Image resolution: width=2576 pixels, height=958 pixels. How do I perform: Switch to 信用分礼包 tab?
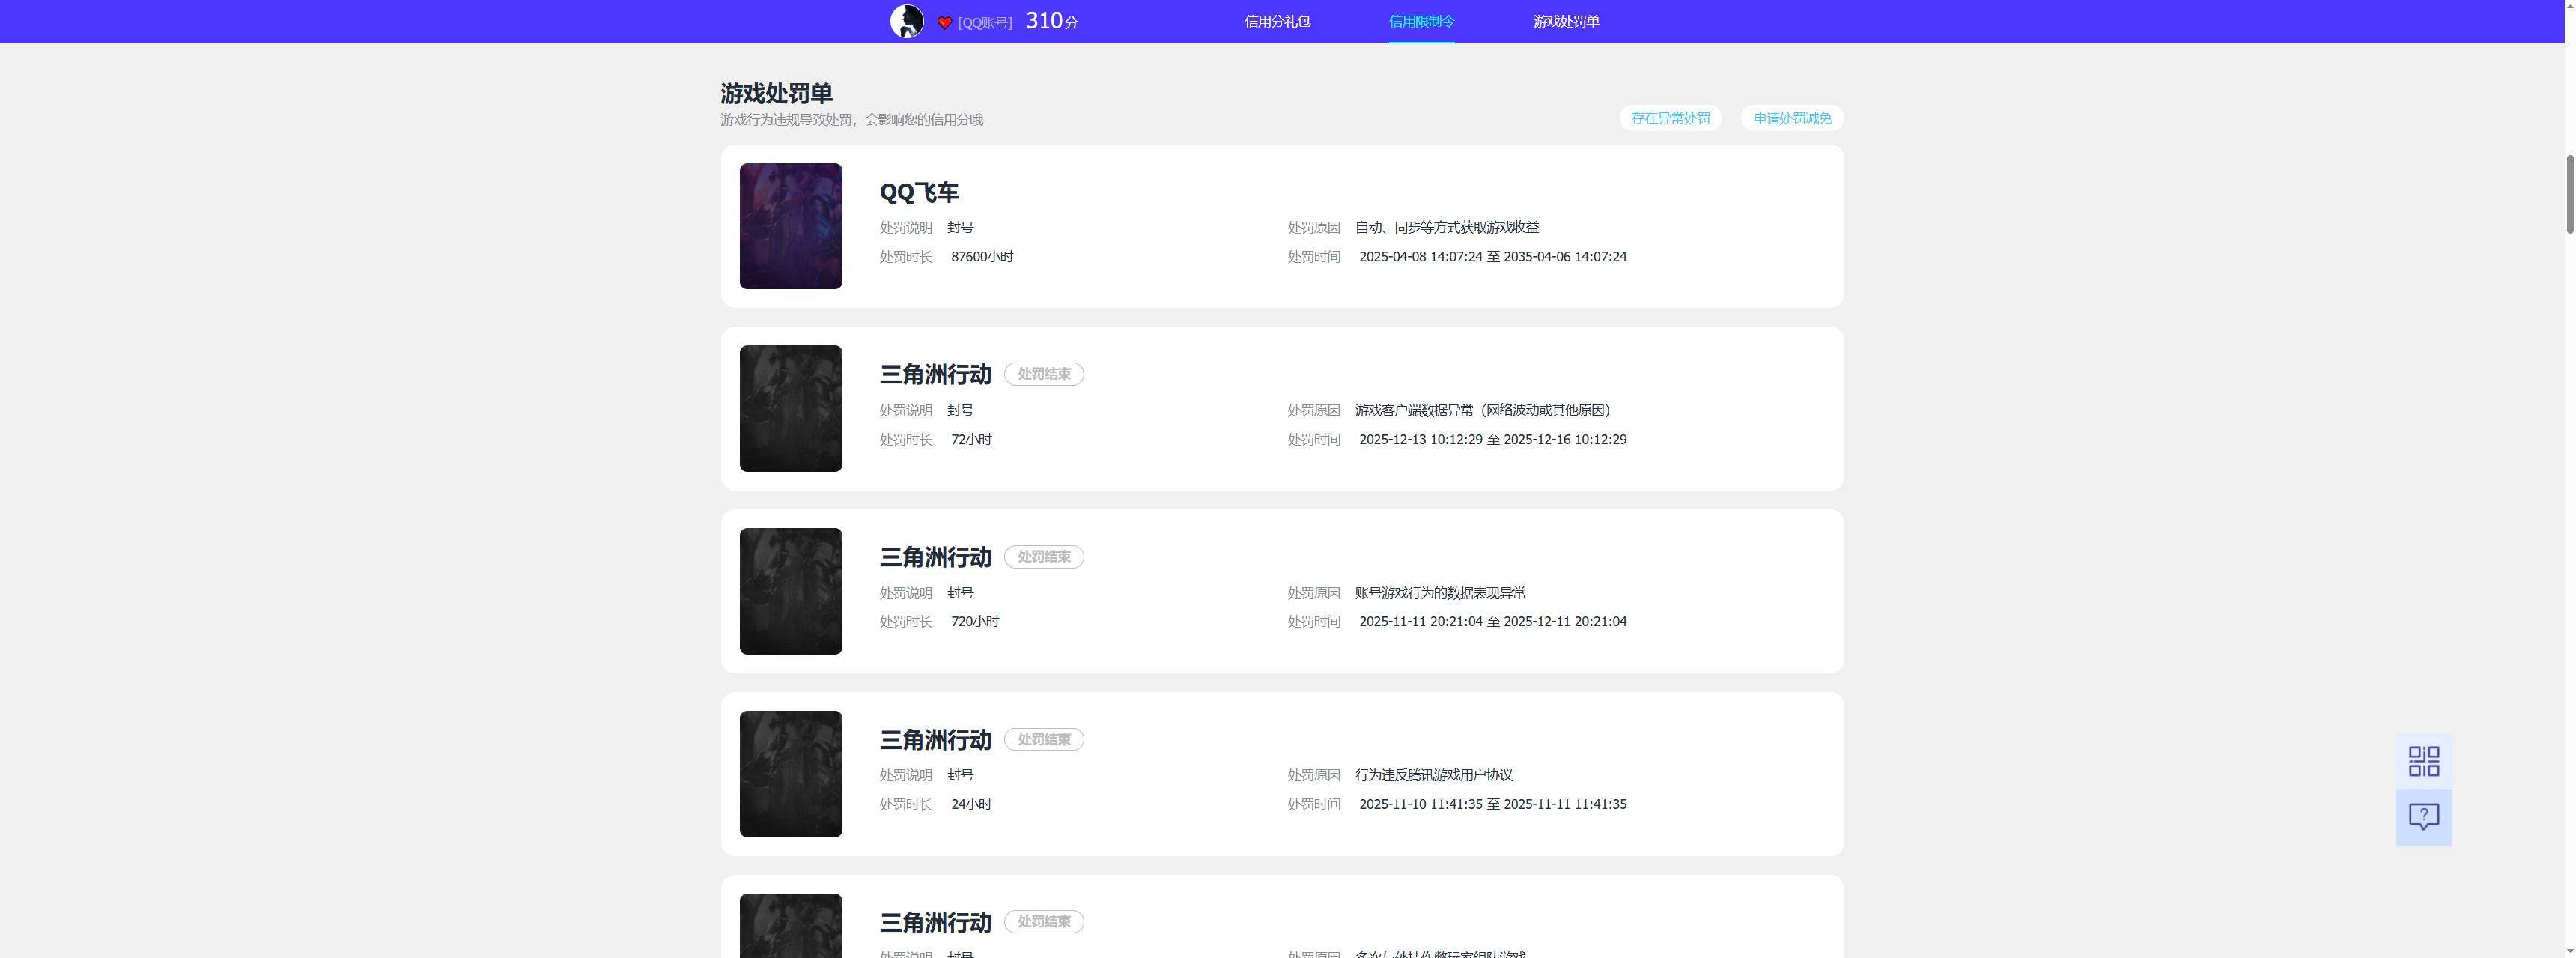1277,21
